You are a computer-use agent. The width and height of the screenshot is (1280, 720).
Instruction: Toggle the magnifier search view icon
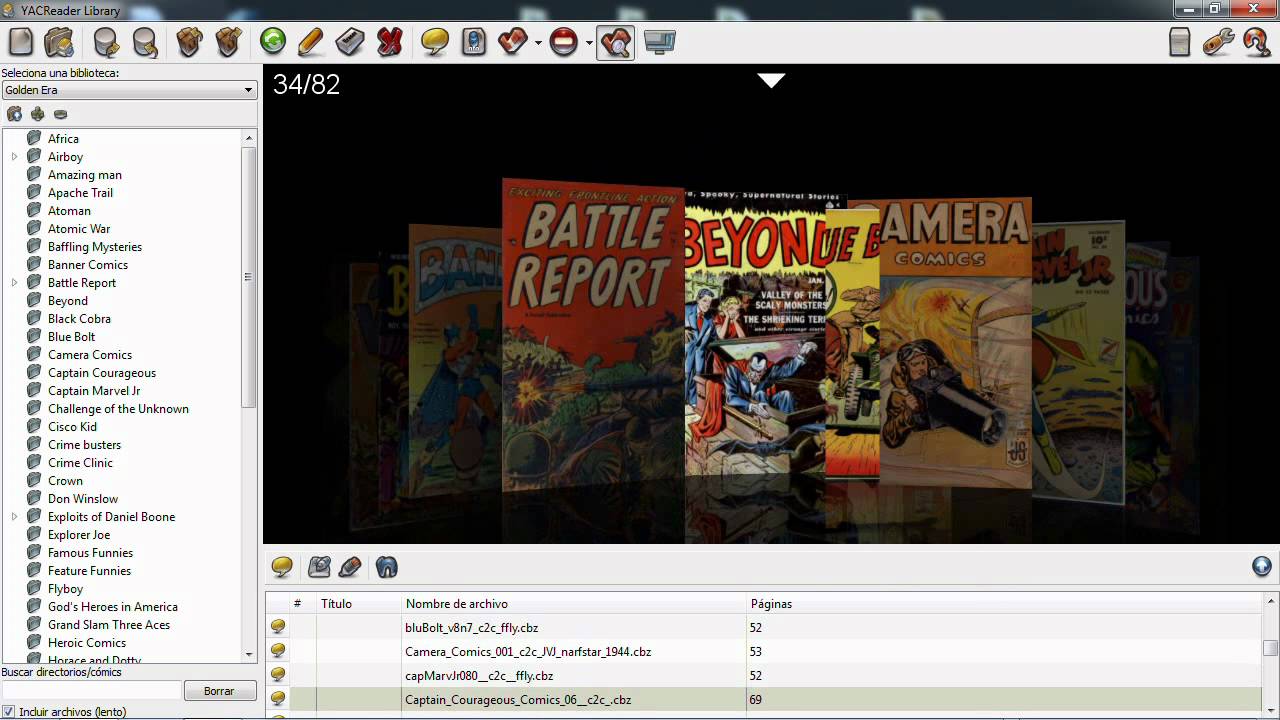click(616, 42)
